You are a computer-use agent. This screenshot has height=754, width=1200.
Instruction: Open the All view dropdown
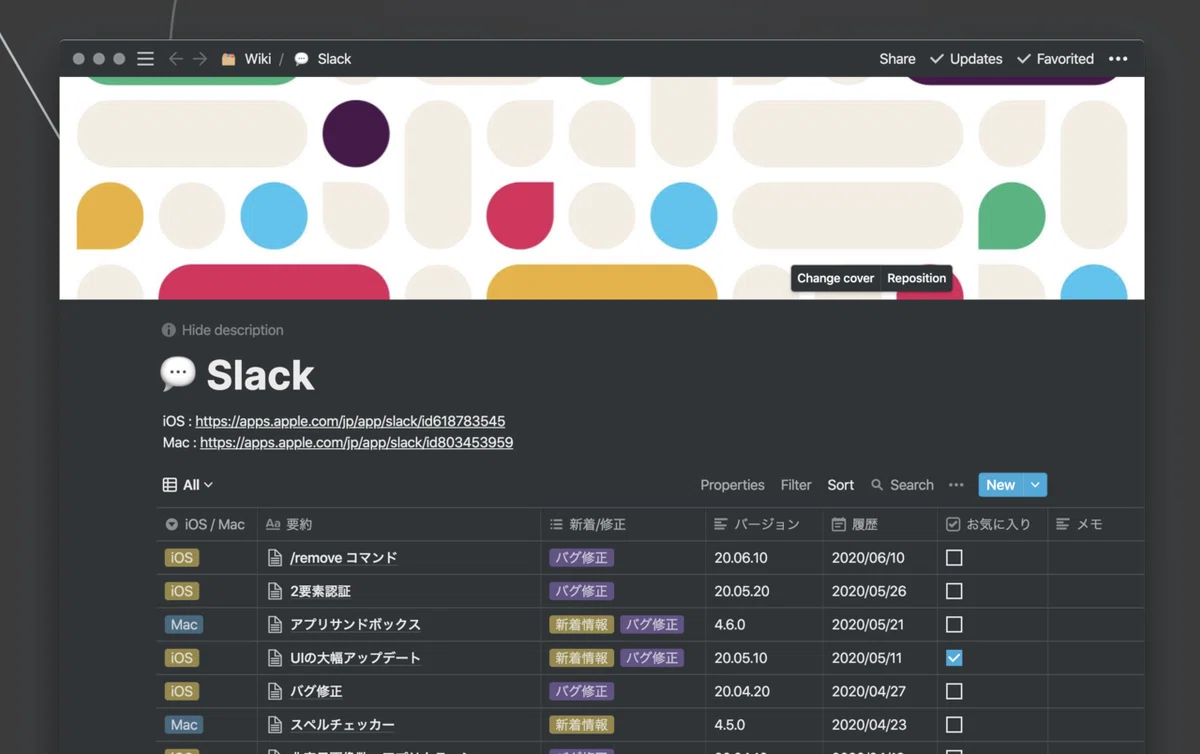click(x=188, y=485)
